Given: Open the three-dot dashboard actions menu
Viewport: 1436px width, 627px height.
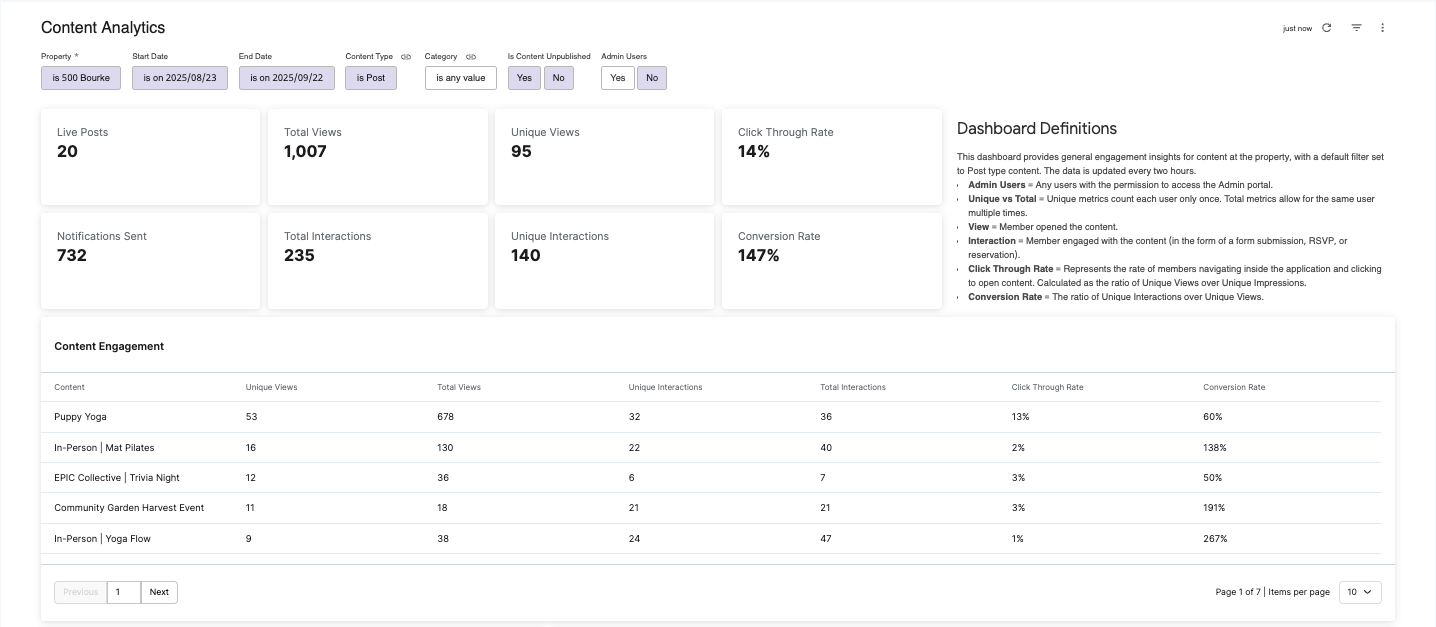Looking at the screenshot, I should (x=1383, y=28).
